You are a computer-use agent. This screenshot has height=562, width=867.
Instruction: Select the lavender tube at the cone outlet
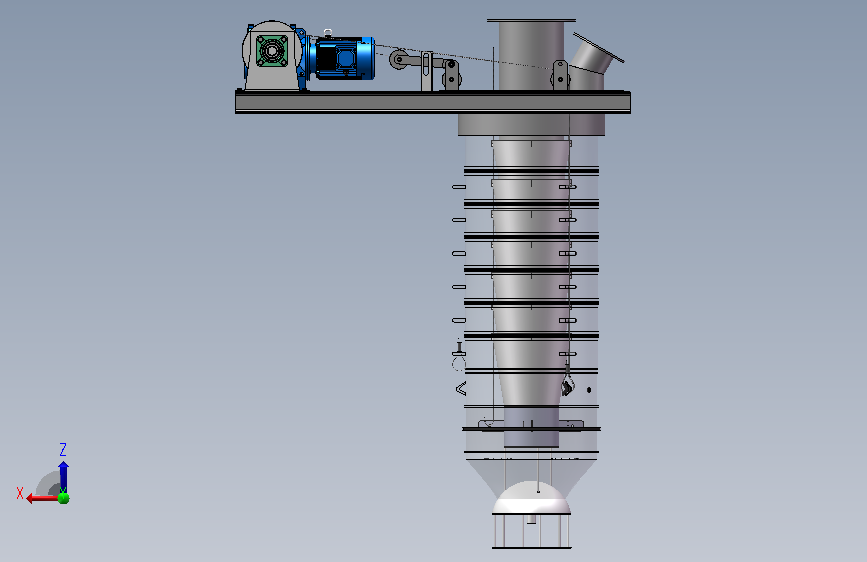coord(531,427)
